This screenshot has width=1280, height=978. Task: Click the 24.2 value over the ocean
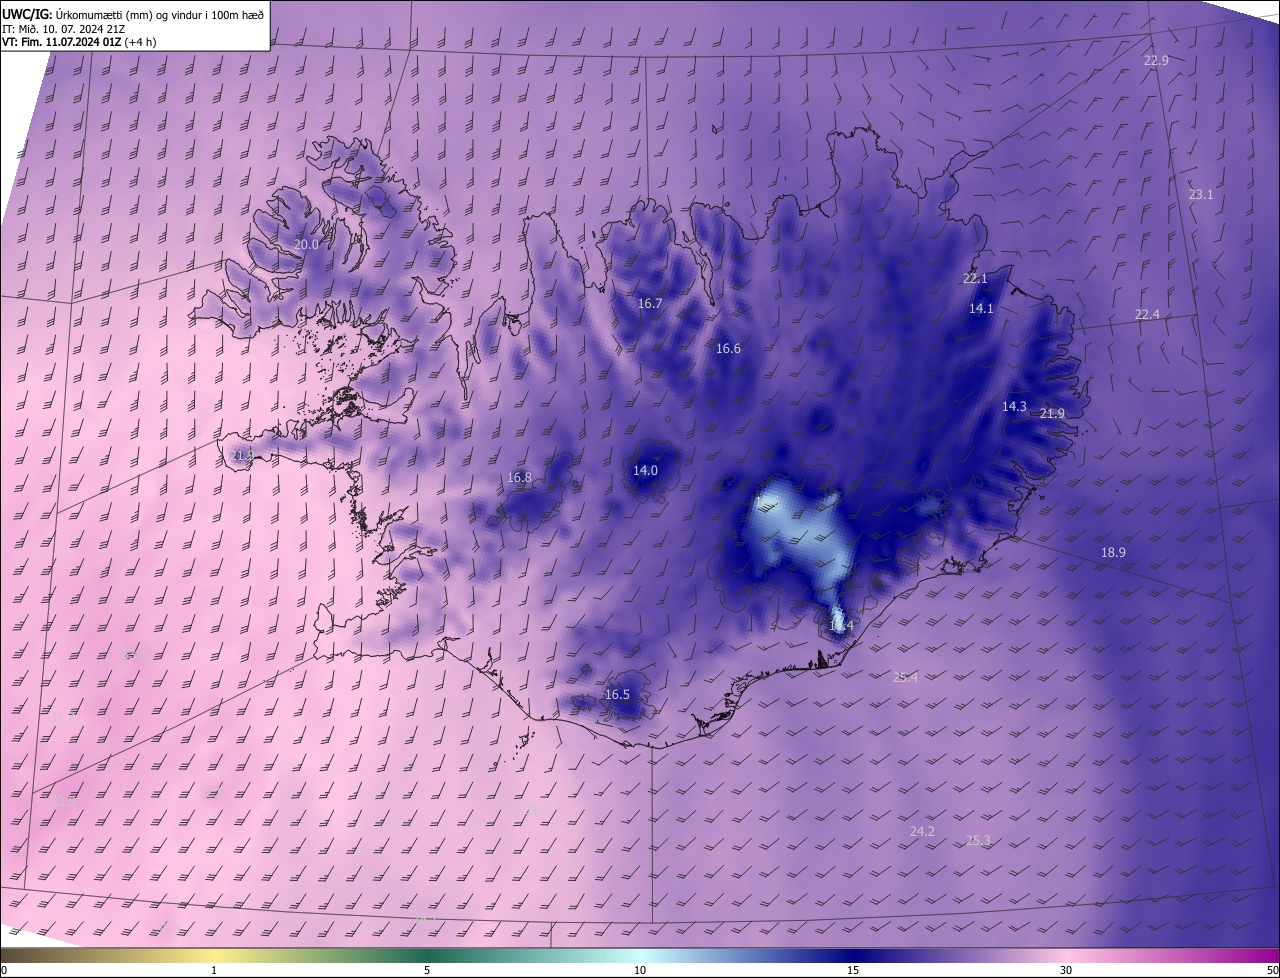[x=922, y=832]
